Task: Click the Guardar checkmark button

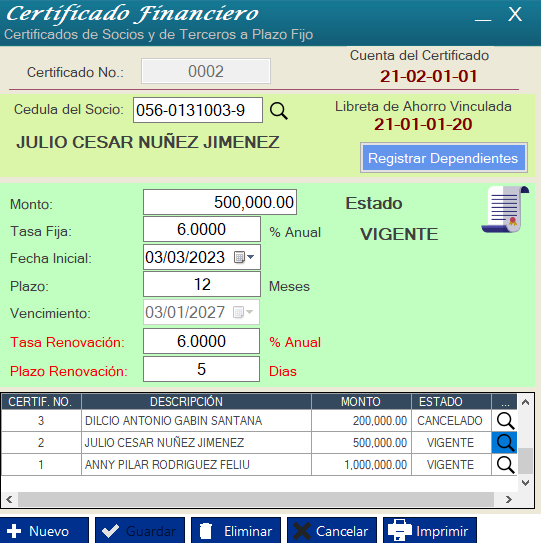Action: 140,531
